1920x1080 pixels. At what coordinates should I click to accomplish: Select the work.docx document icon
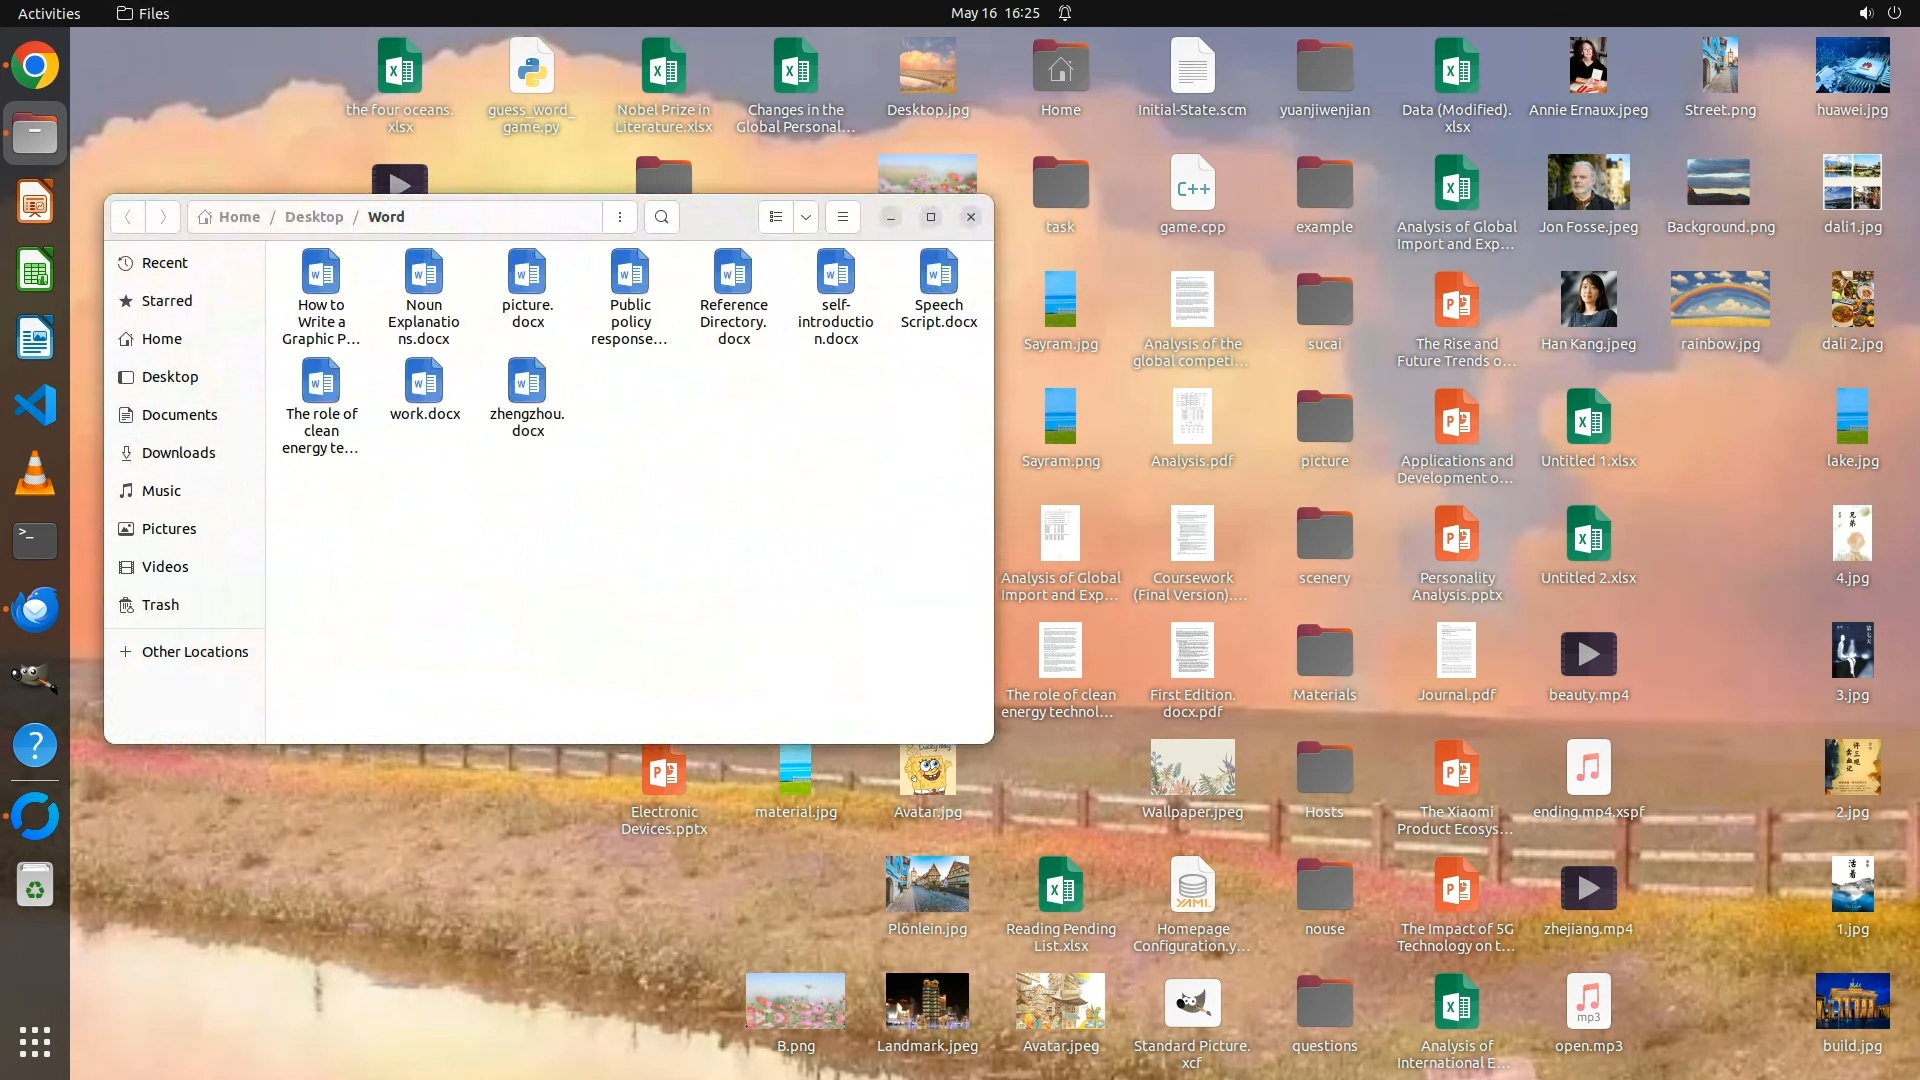pyautogui.click(x=424, y=382)
